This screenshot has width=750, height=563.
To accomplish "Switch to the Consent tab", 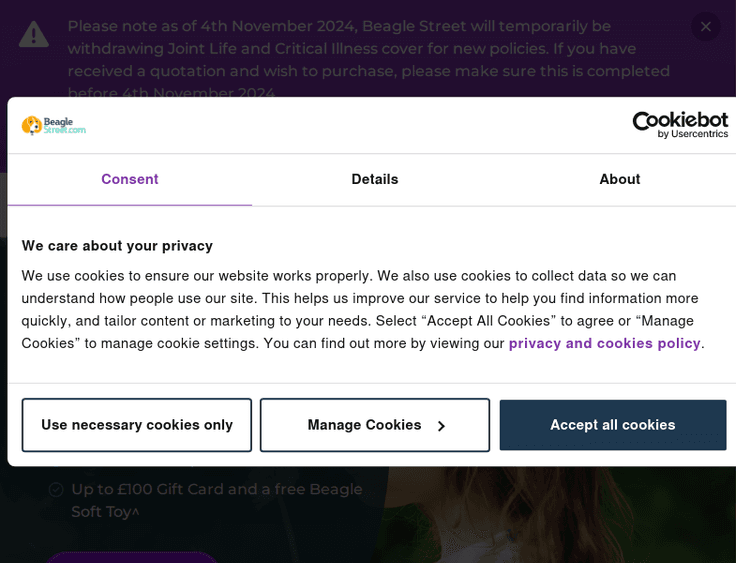I will pos(129,180).
